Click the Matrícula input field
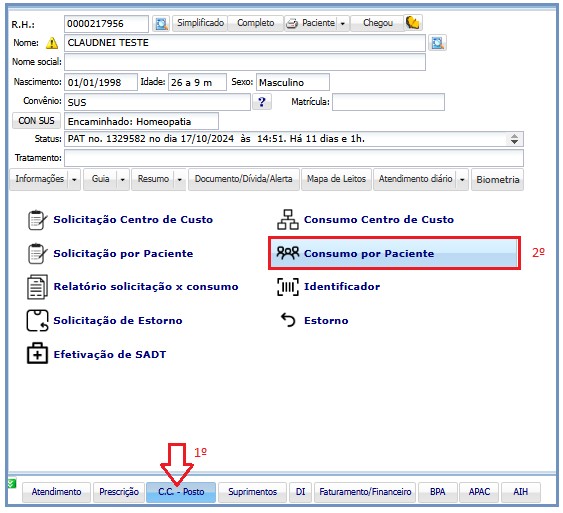This screenshot has height=513, width=563. click(x=388, y=102)
